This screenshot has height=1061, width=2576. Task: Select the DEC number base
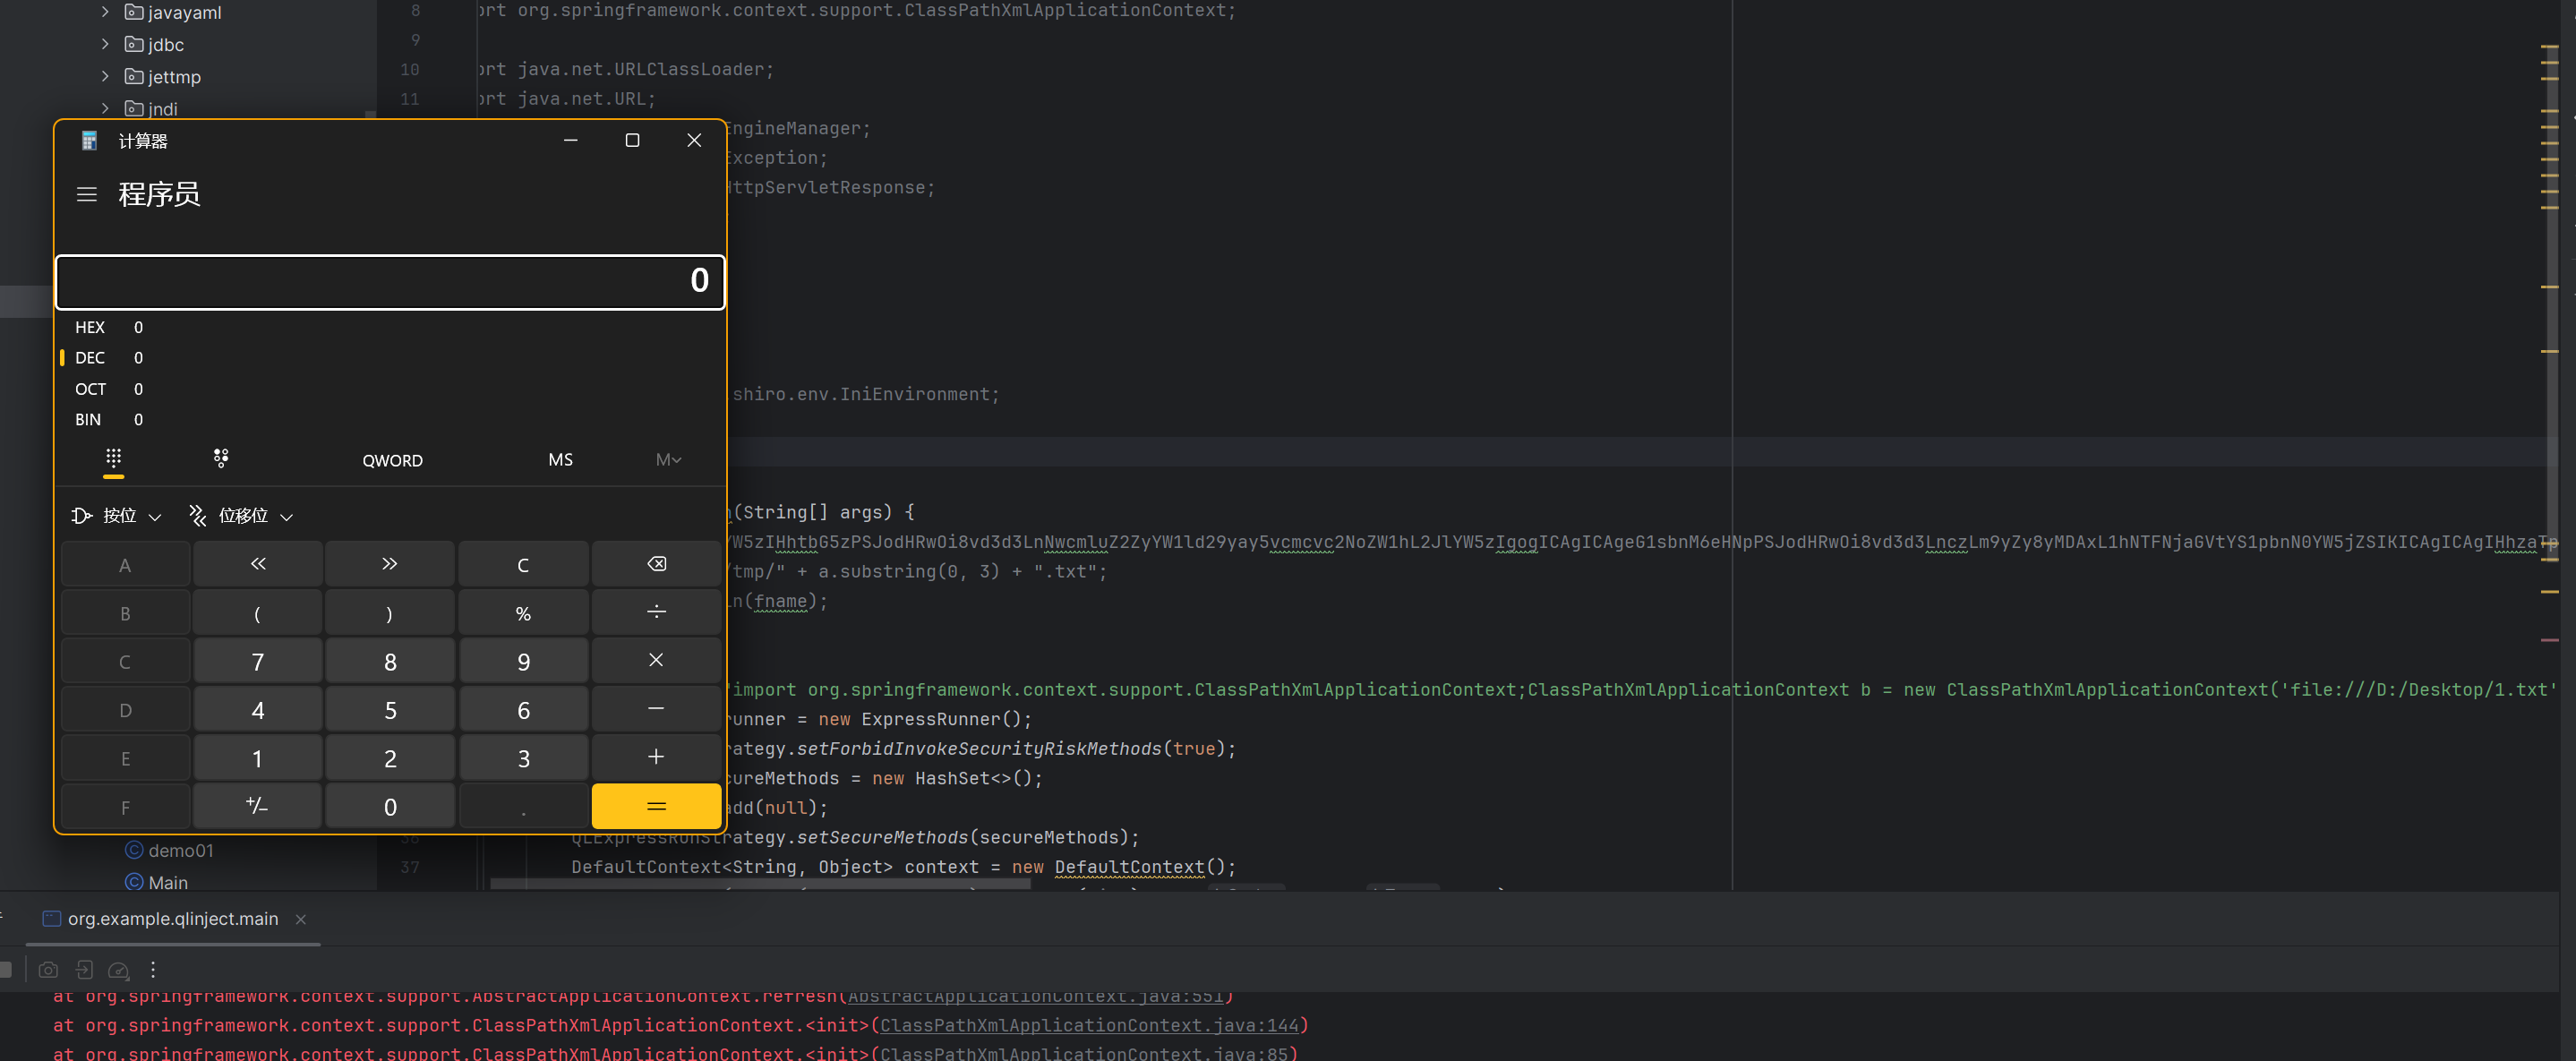pos(390,358)
